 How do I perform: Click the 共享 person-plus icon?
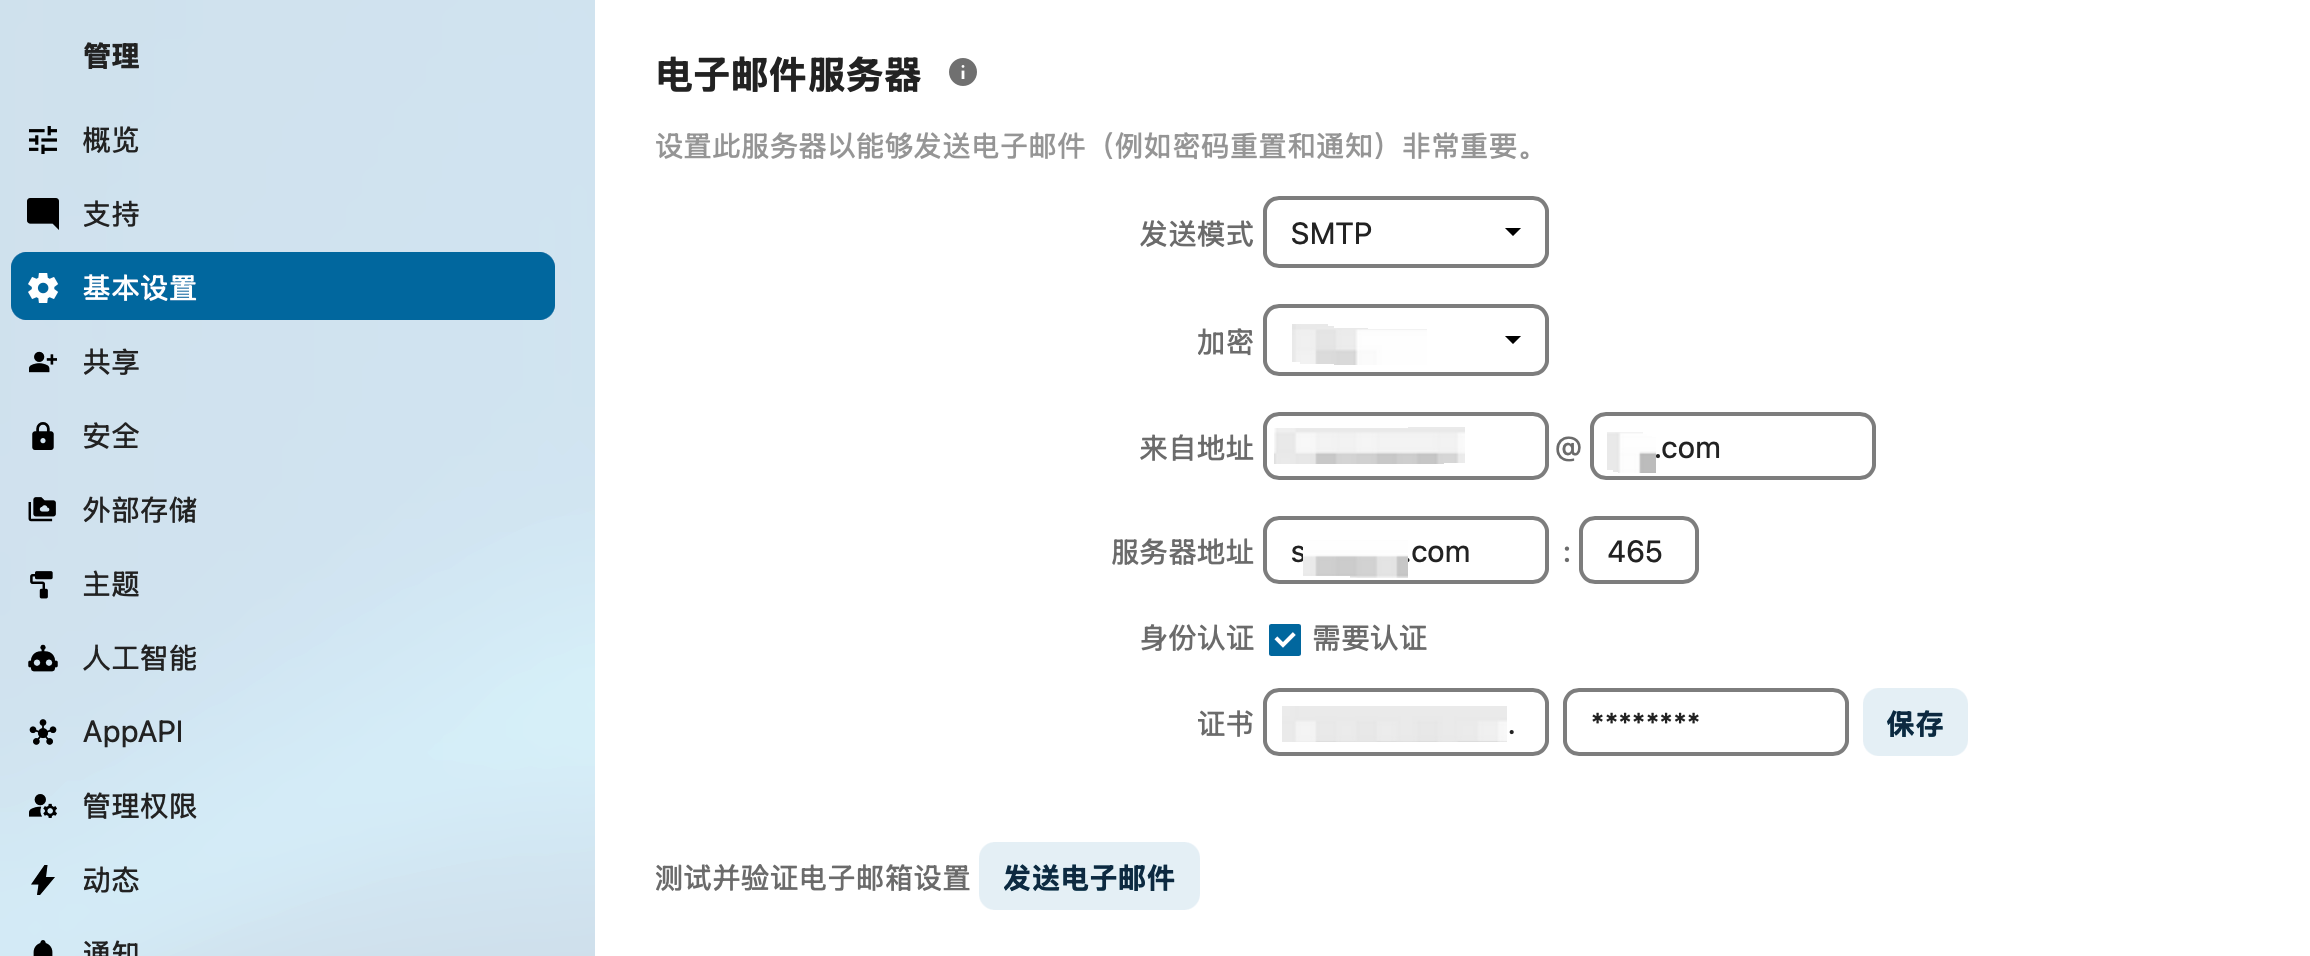tap(43, 361)
